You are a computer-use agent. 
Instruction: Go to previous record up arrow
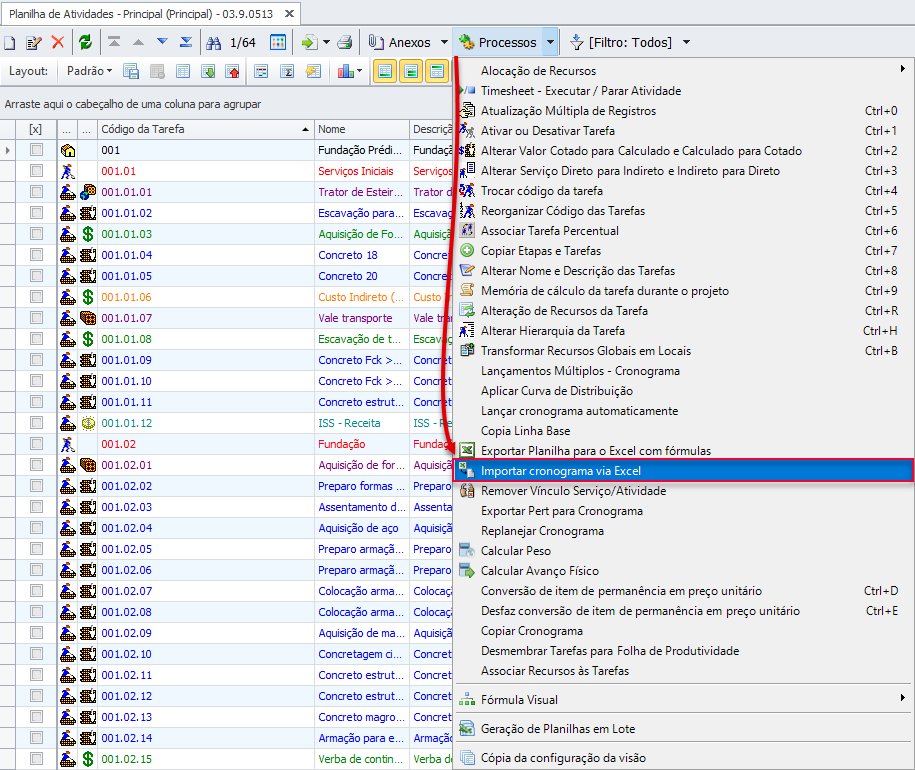tap(138, 42)
